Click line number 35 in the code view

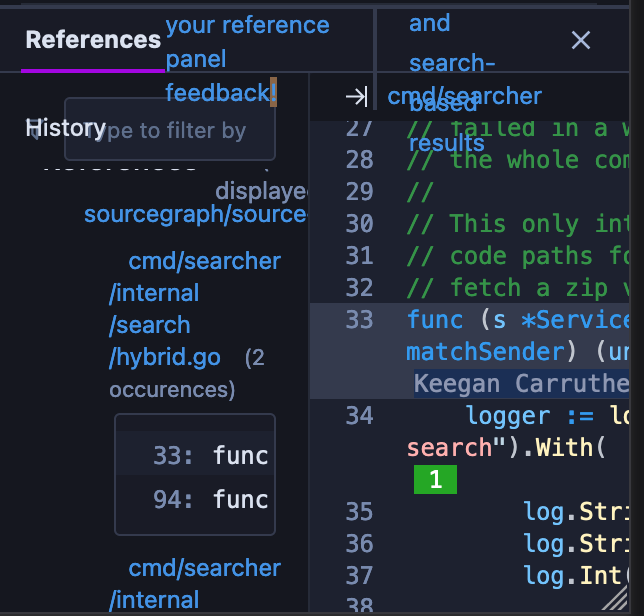tap(359, 512)
